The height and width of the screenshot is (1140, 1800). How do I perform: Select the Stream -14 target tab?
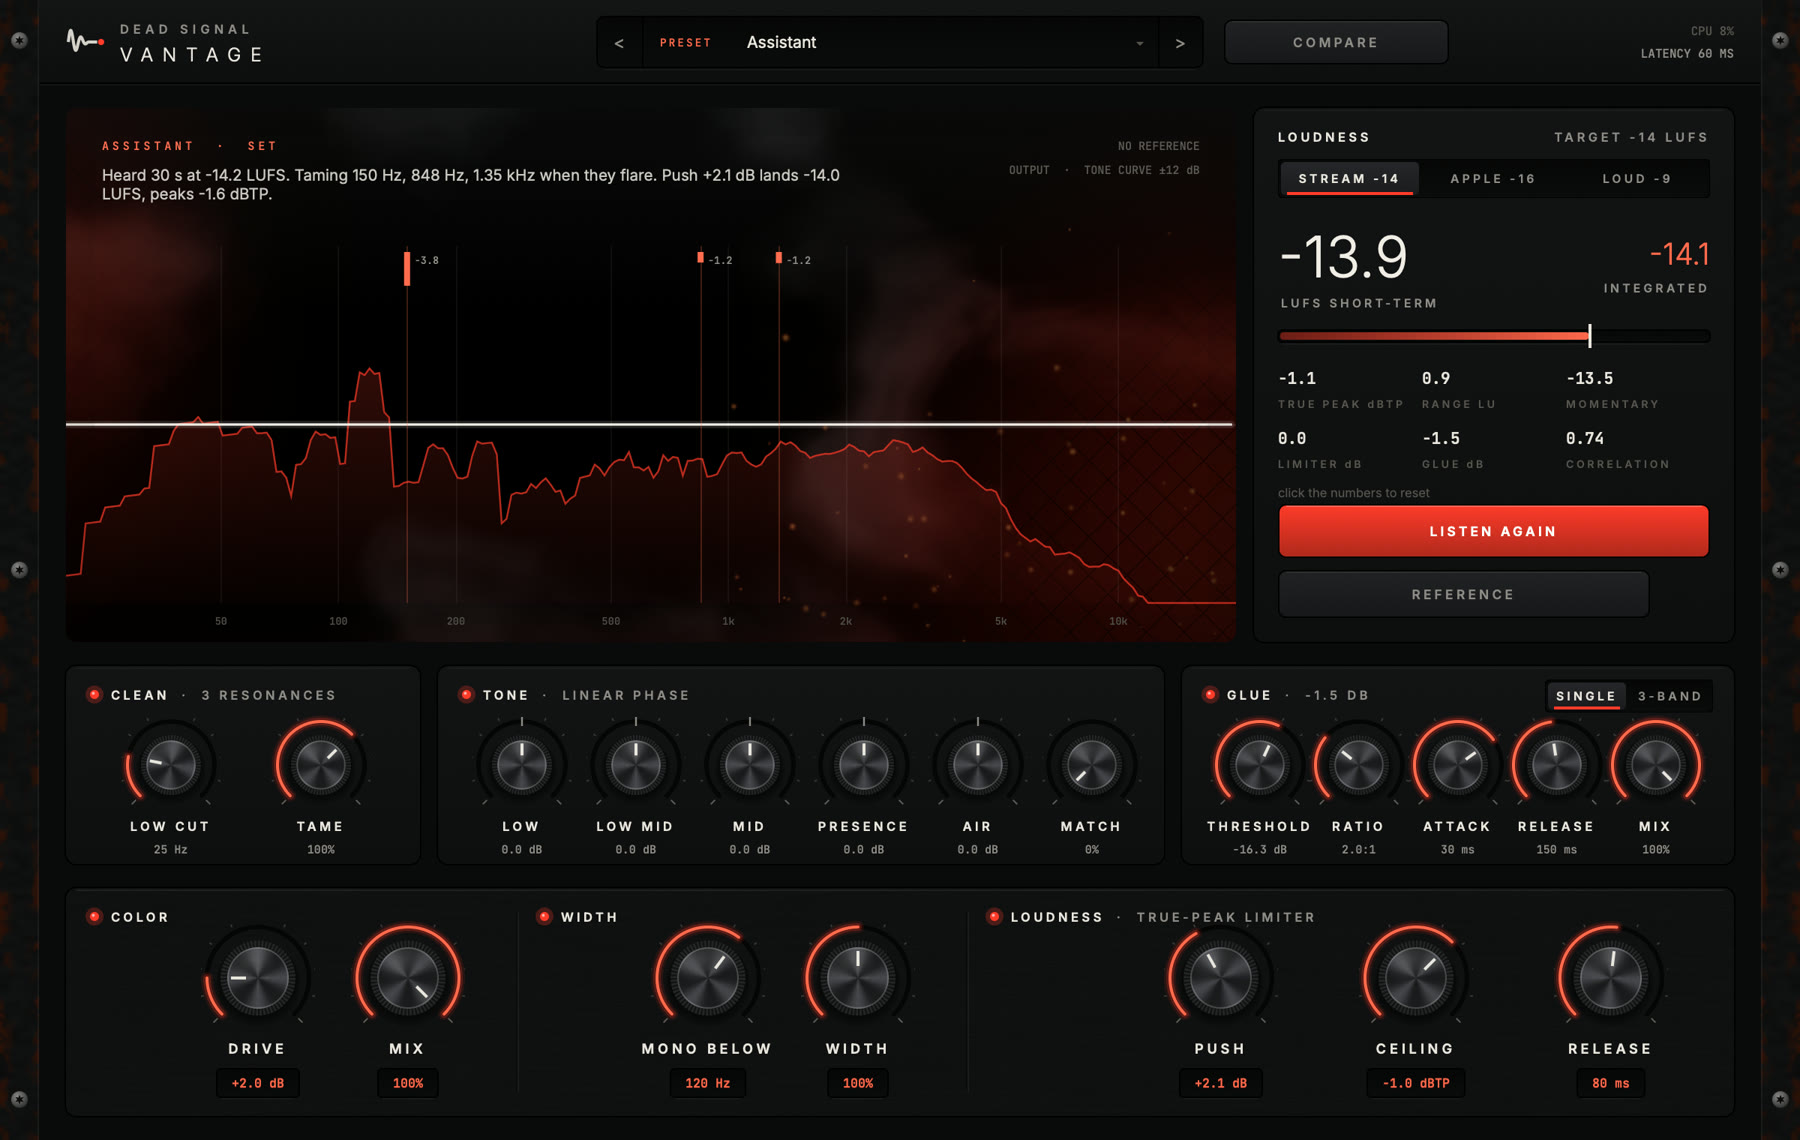[x=1348, y=178]
